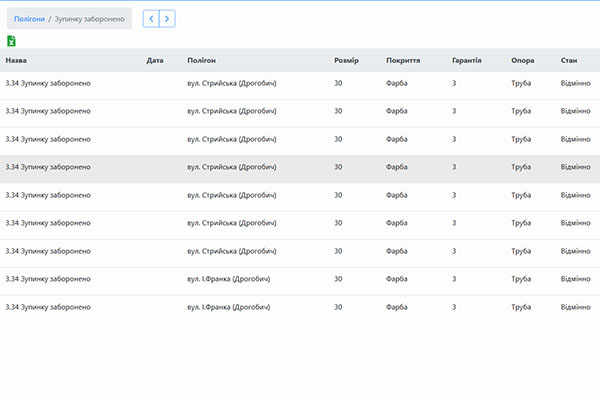Click the Стан column header

click(570, 60)
